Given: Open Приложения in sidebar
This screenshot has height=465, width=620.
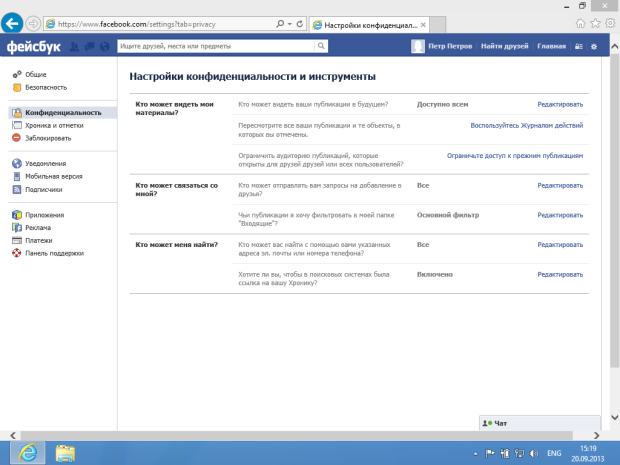Looking at the screenshot, I should click(45, 215).
